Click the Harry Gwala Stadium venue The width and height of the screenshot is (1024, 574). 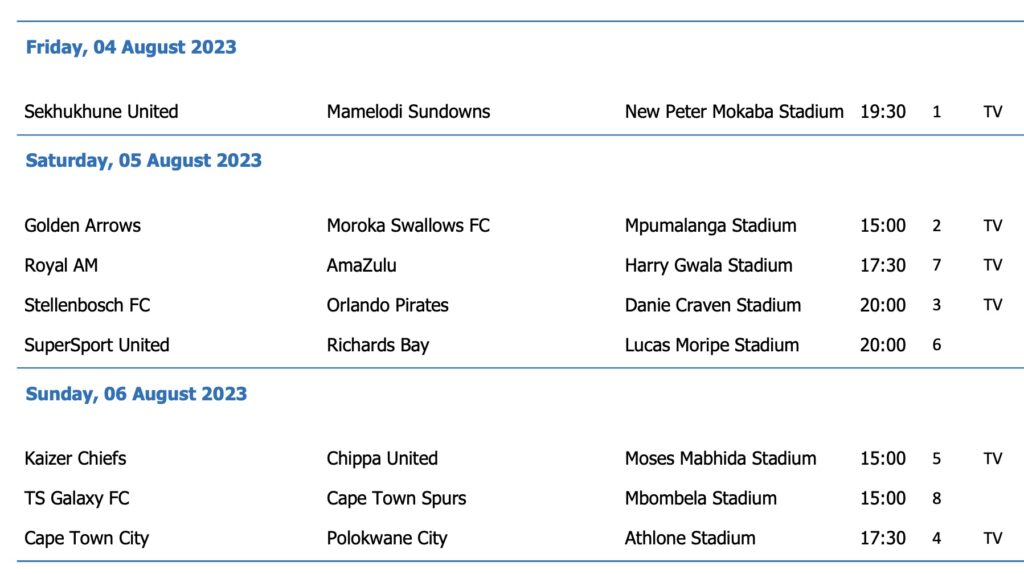(x=708, y=265)
